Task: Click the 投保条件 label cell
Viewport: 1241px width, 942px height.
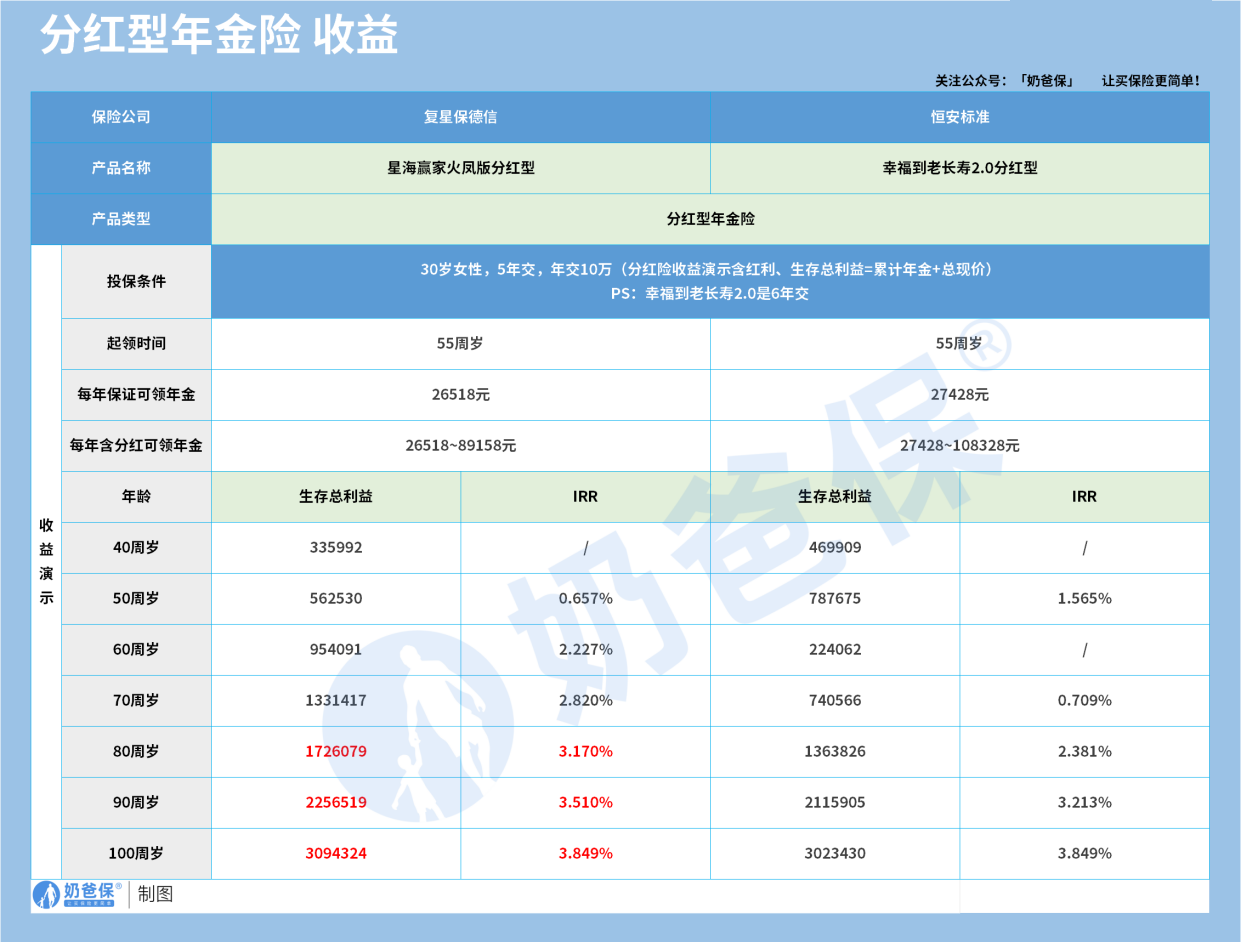Action: point(135,283)
